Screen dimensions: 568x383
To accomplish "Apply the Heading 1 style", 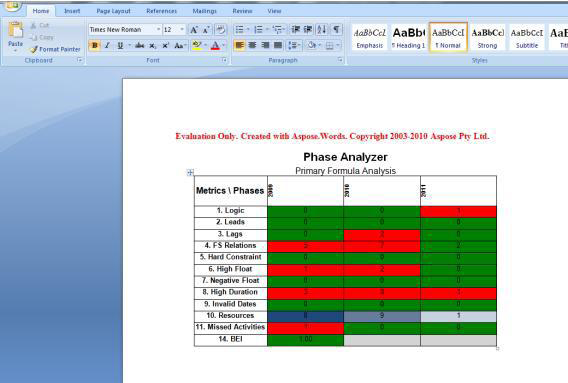I will tap(409, 37).
